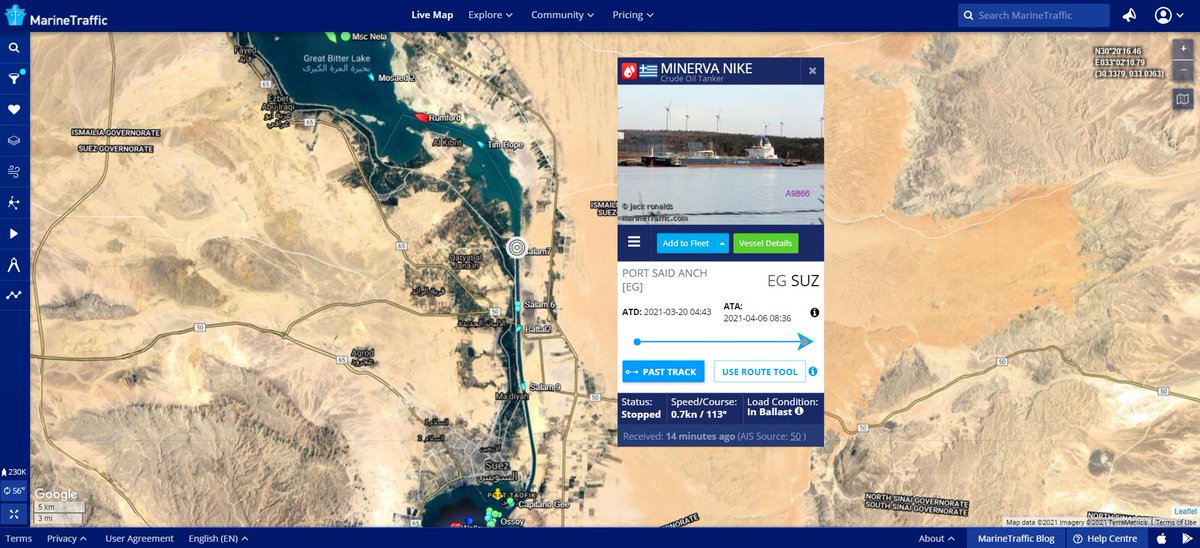Click the Greek flag in the popup header
The image size is (1200, 548).
click(648, 71)
